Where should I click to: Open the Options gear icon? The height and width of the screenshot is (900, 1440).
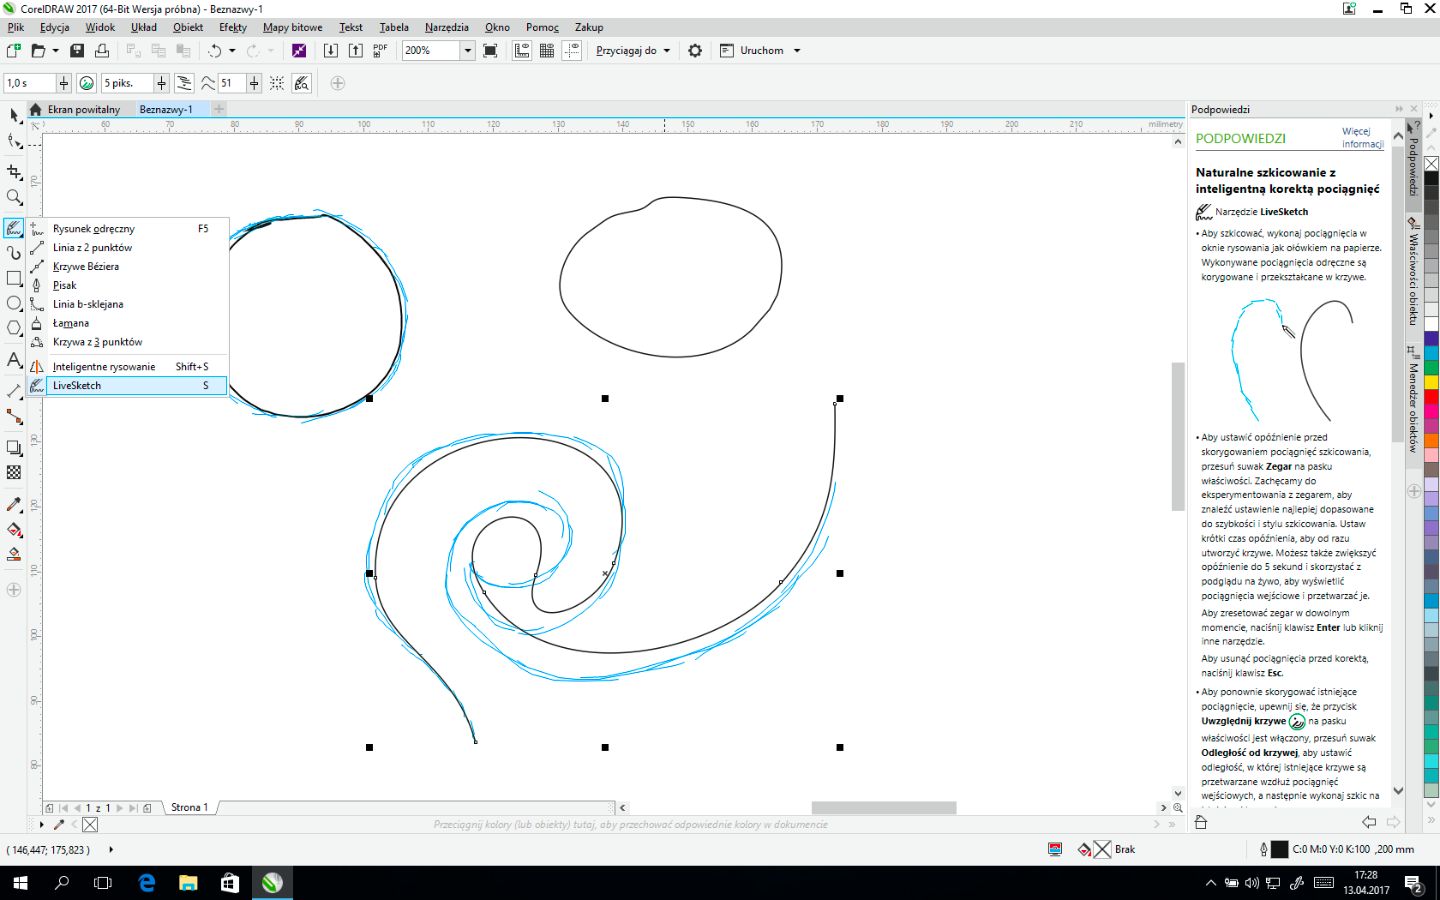tap(695, 51)
